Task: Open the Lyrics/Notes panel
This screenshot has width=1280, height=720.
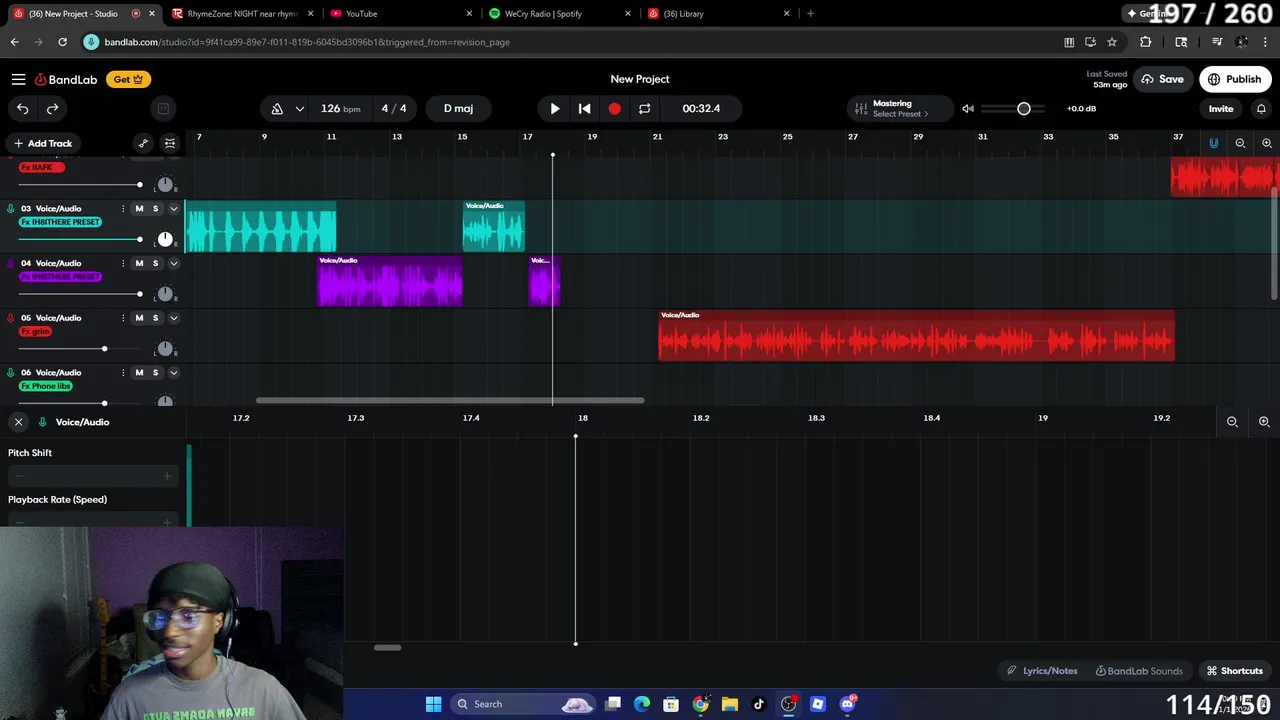Action: pyautogui.click(x=1042, y=671)
